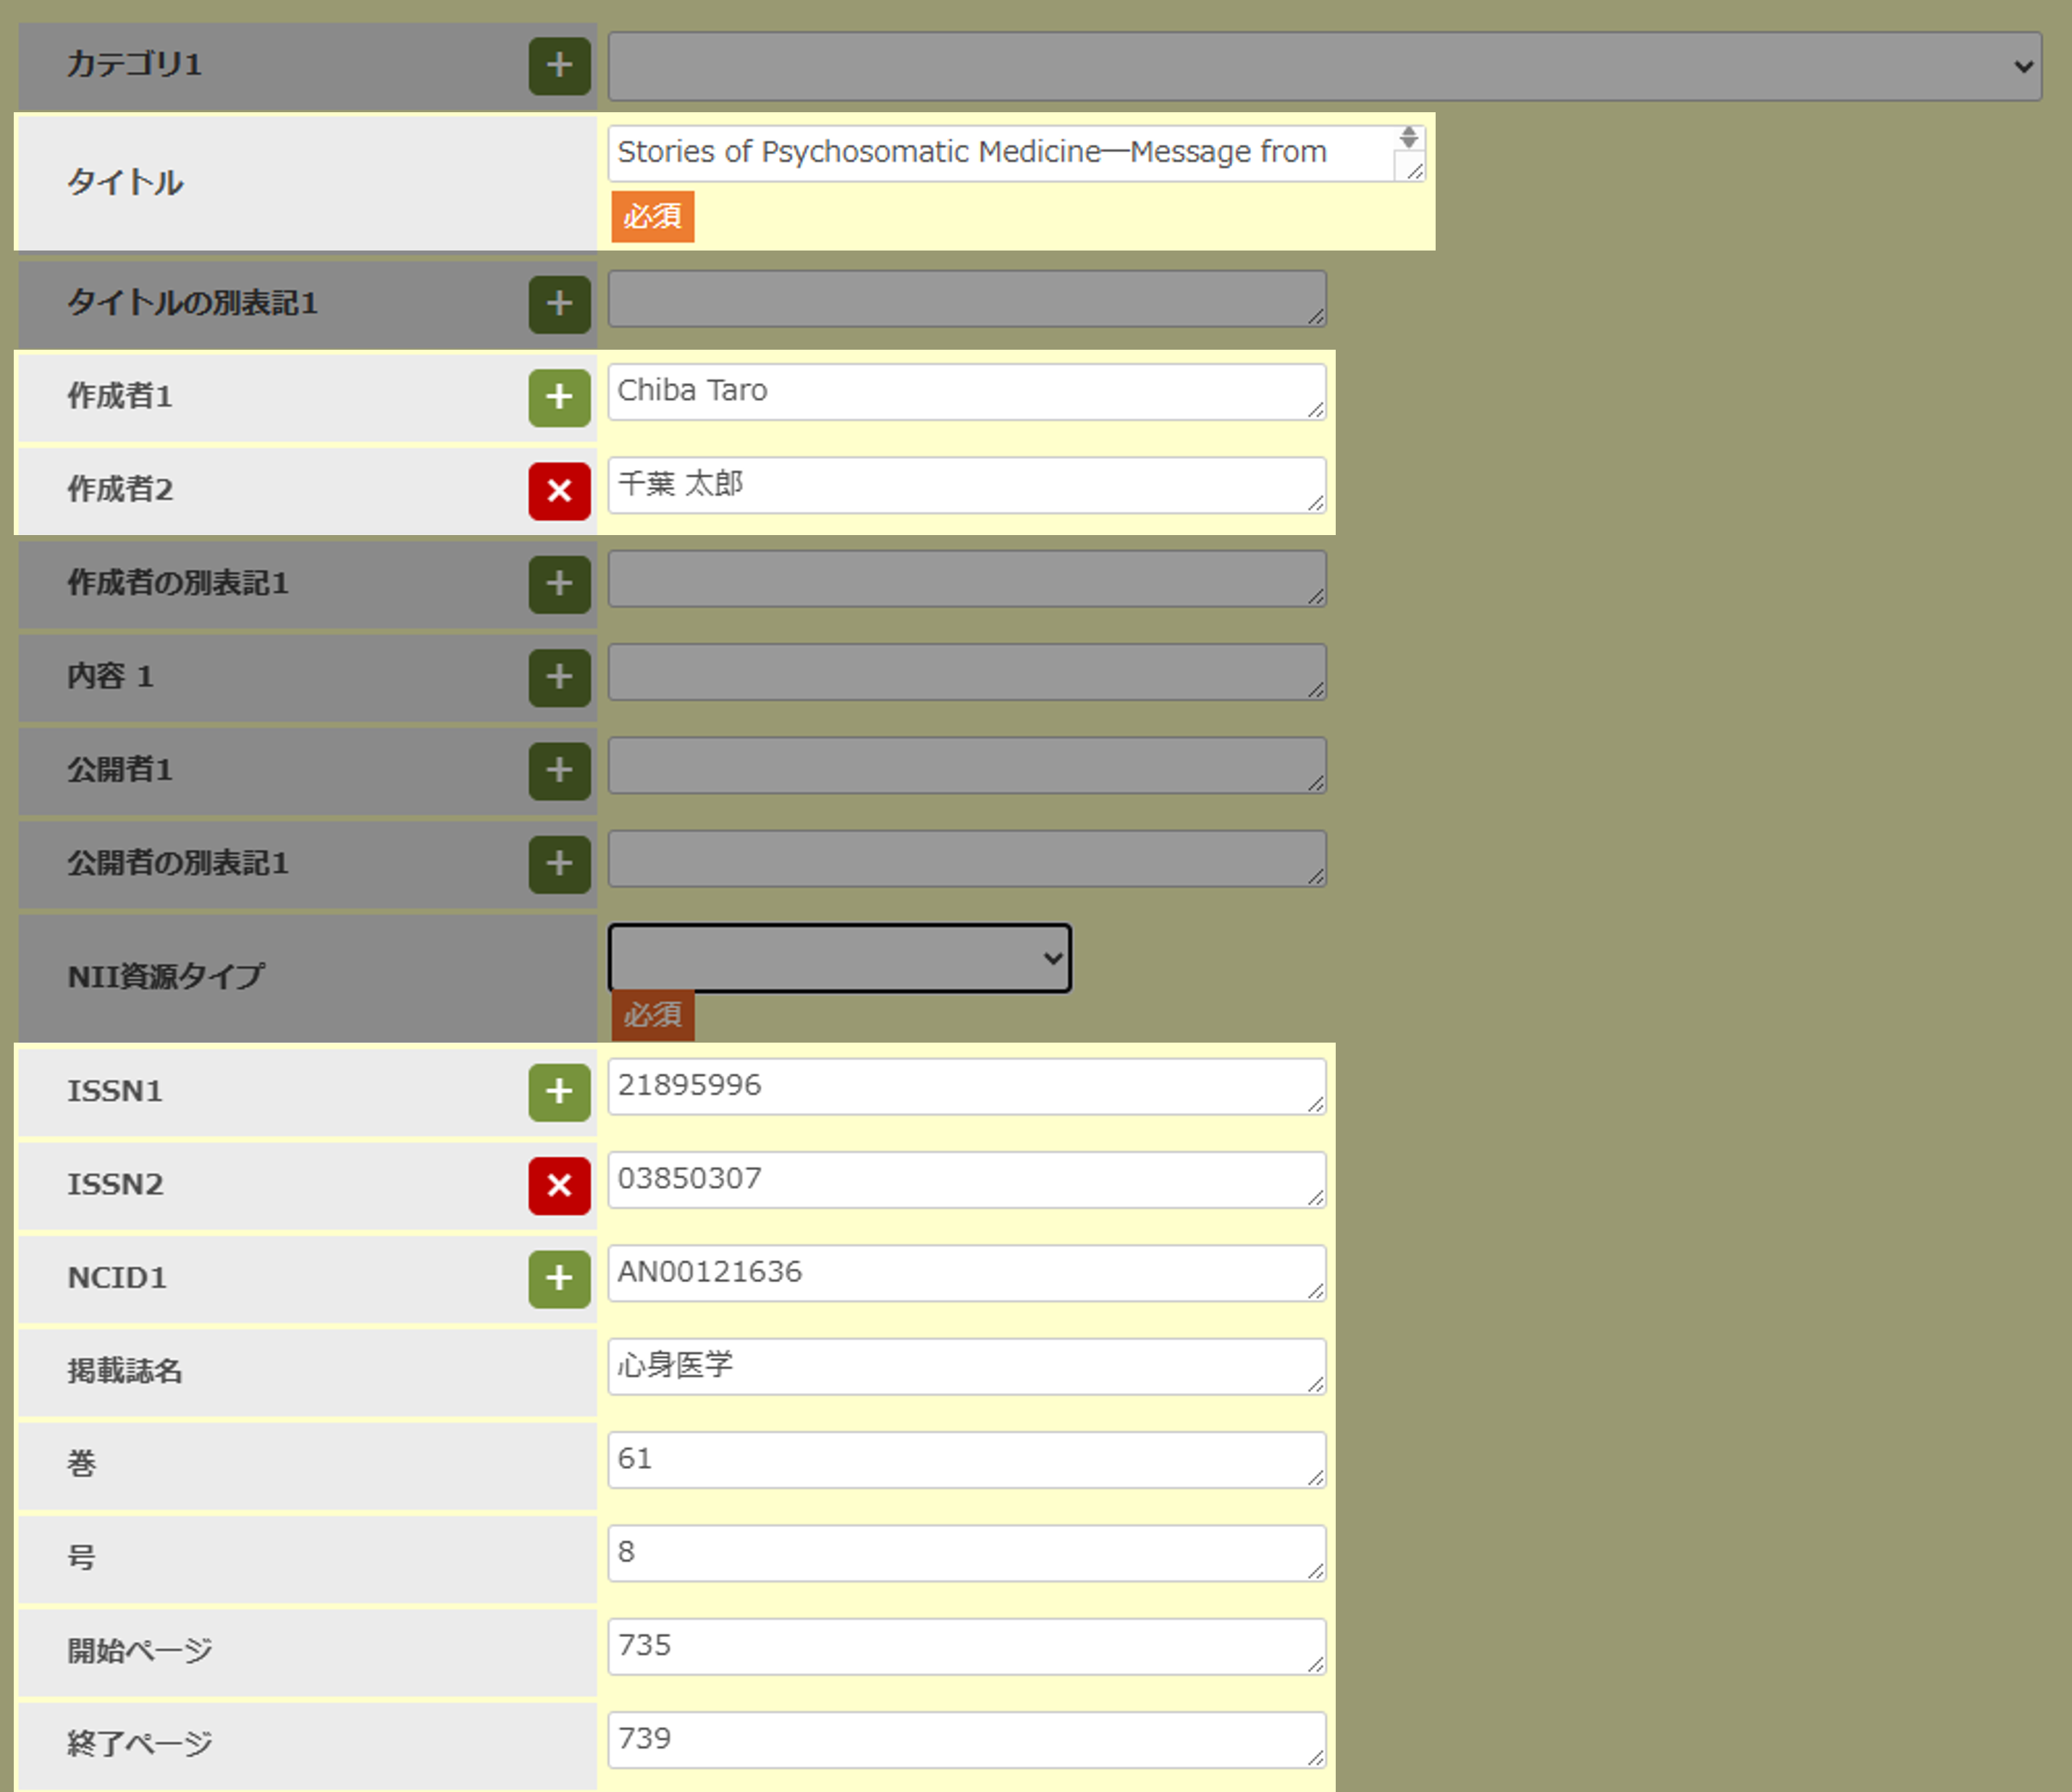The width and height of the screenshot is (2072, 1792).
Task: Open the NII資源タイプ dropdown
Action: tap(839, 958)
